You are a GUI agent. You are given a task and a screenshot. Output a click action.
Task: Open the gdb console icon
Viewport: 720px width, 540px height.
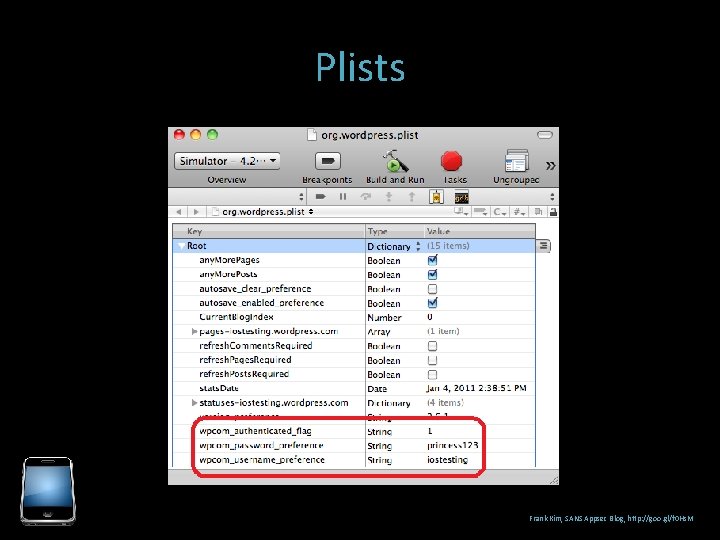pyautogui.click(x=461, y=197)
